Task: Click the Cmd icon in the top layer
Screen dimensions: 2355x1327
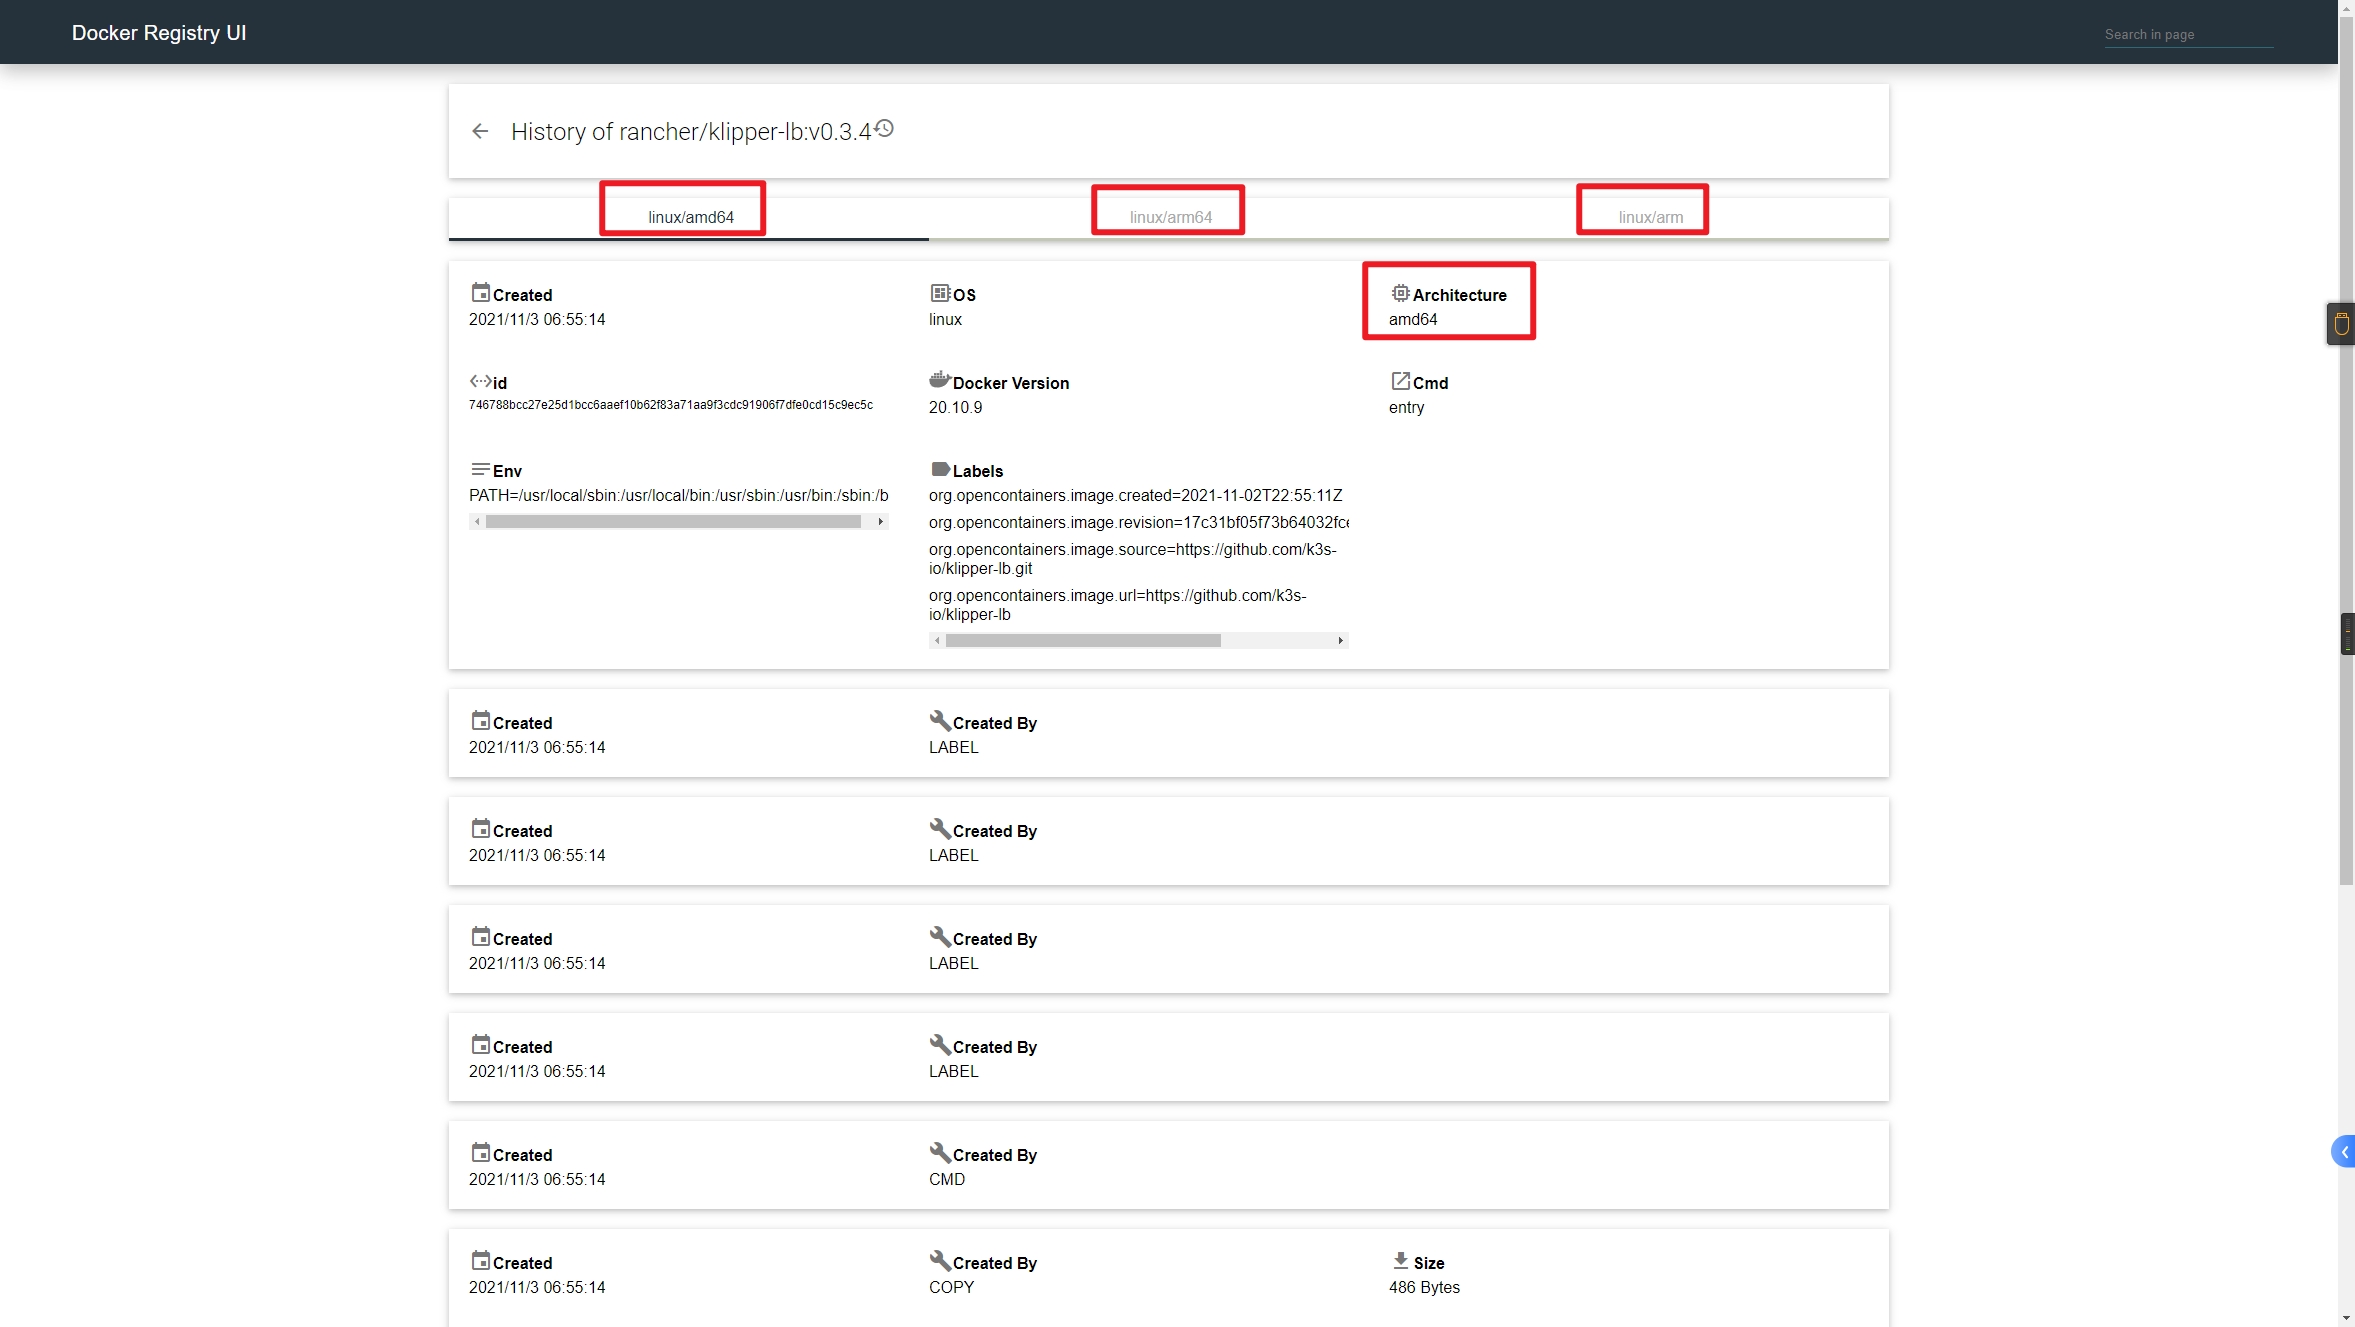Action: [1399, 380]
